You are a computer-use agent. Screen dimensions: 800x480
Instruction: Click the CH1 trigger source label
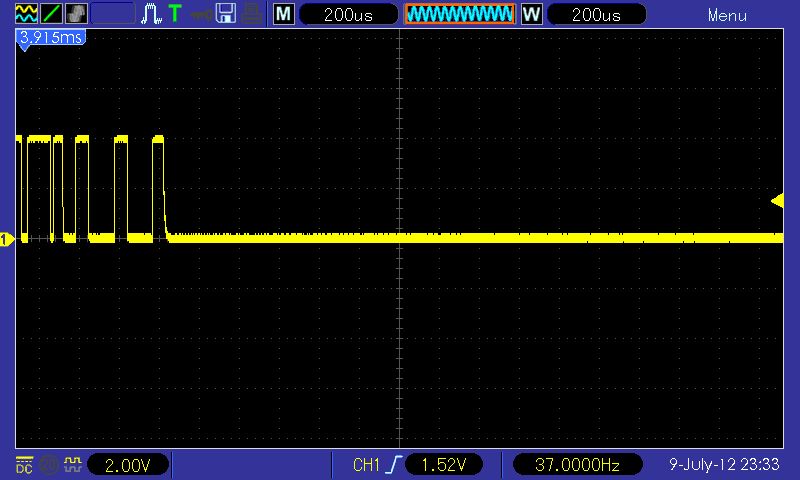pos(366,465)
